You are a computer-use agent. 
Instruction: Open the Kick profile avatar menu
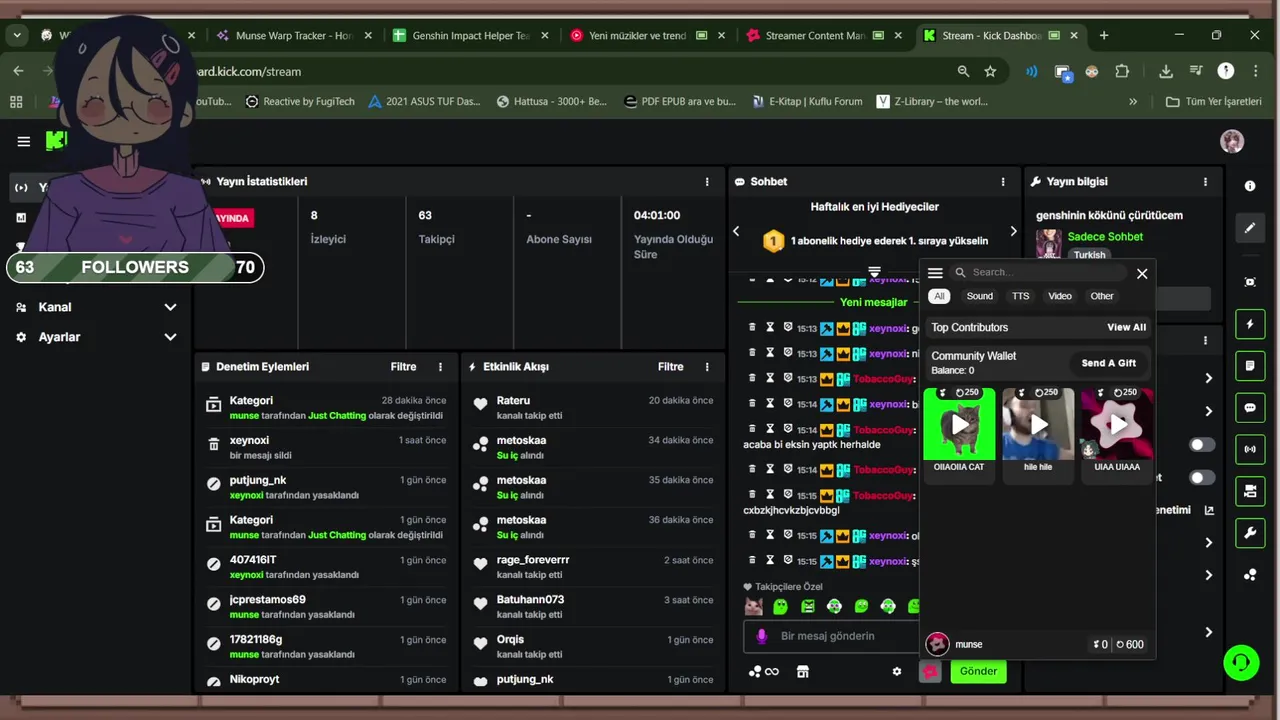coord(1232,141)
